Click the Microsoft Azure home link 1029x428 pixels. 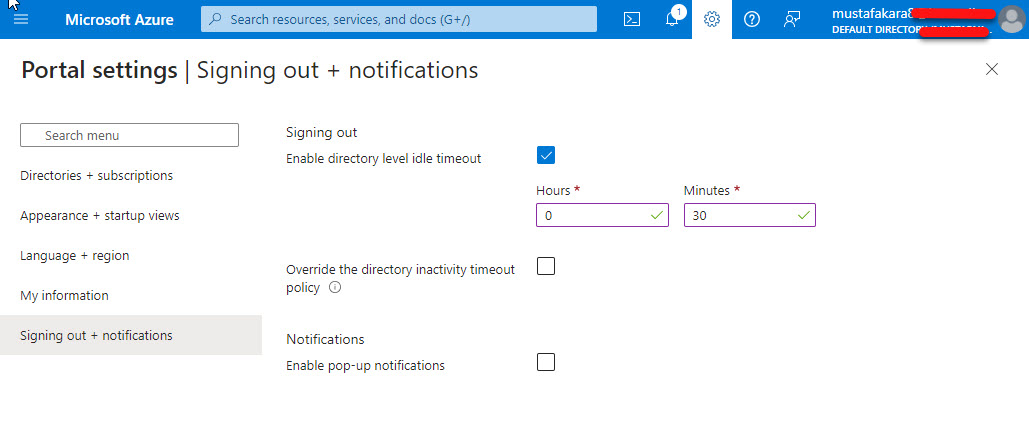(119, 19)
